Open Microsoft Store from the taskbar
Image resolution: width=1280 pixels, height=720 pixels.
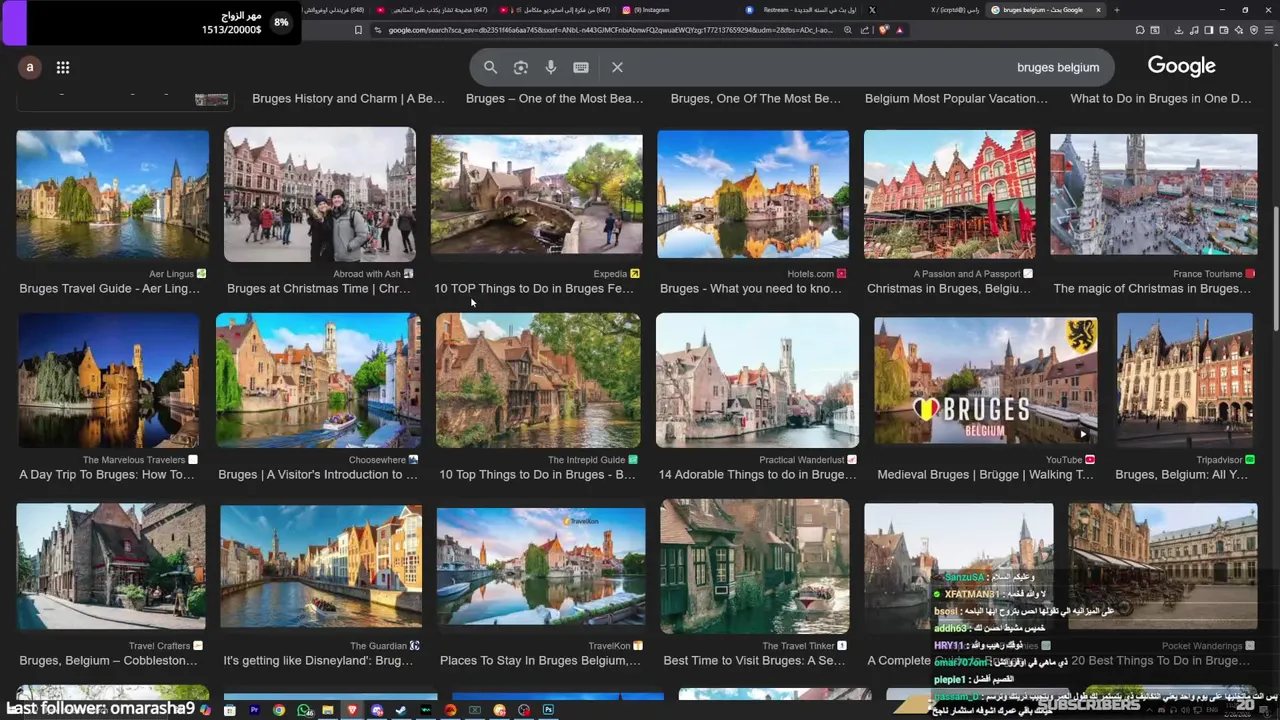click(x=229, y=710)
